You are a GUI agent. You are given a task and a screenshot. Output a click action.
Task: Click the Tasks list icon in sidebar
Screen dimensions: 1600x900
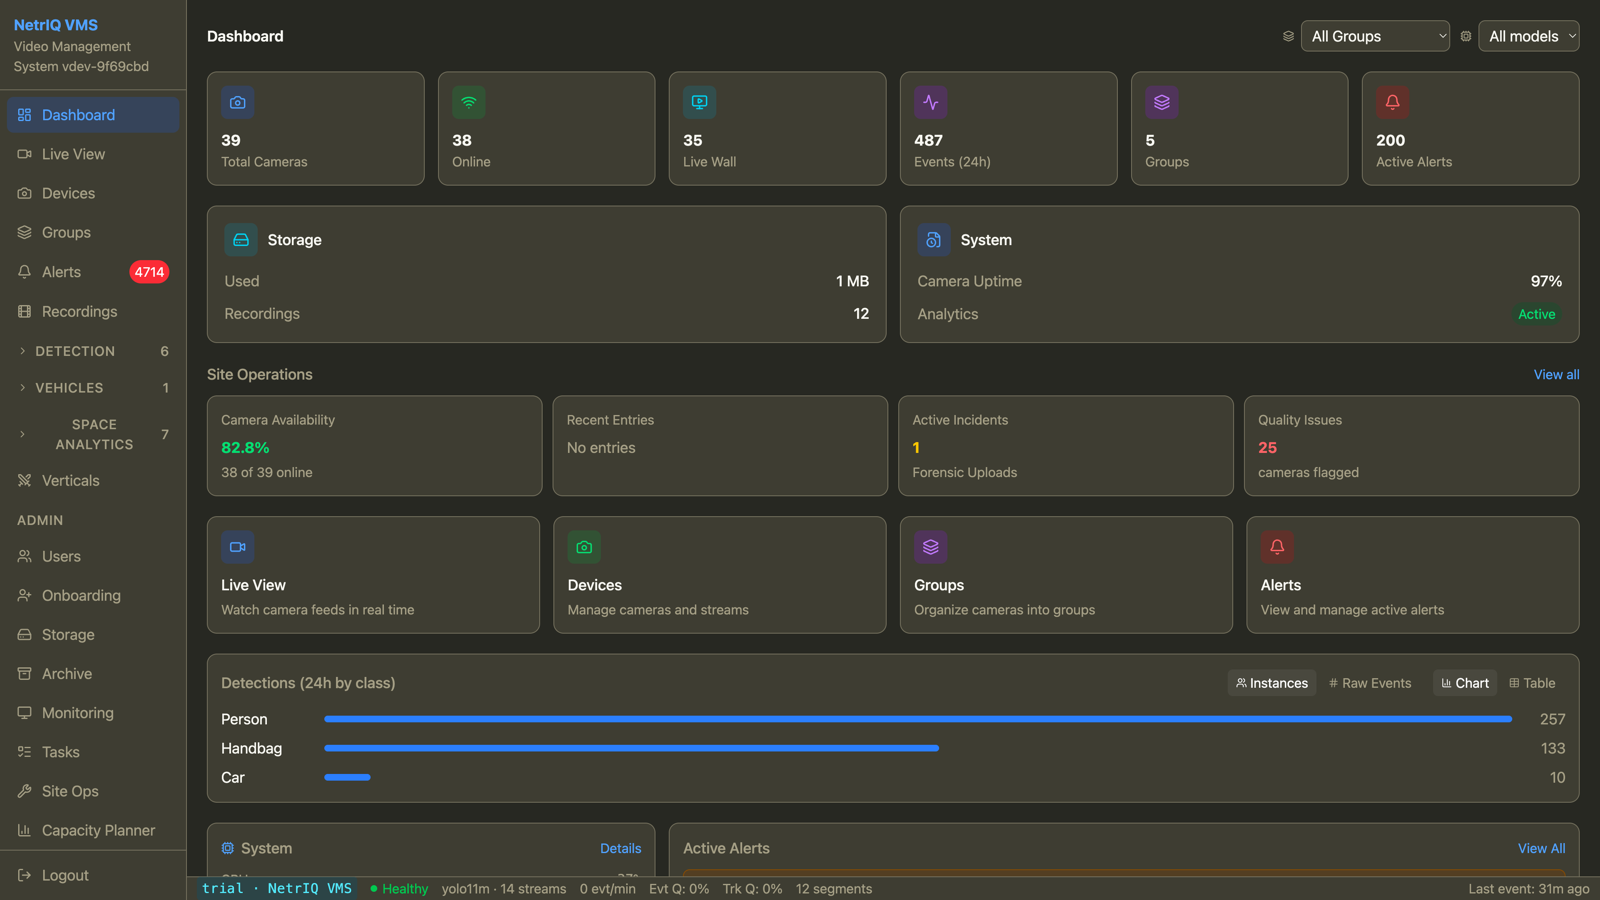coord(25,751)
